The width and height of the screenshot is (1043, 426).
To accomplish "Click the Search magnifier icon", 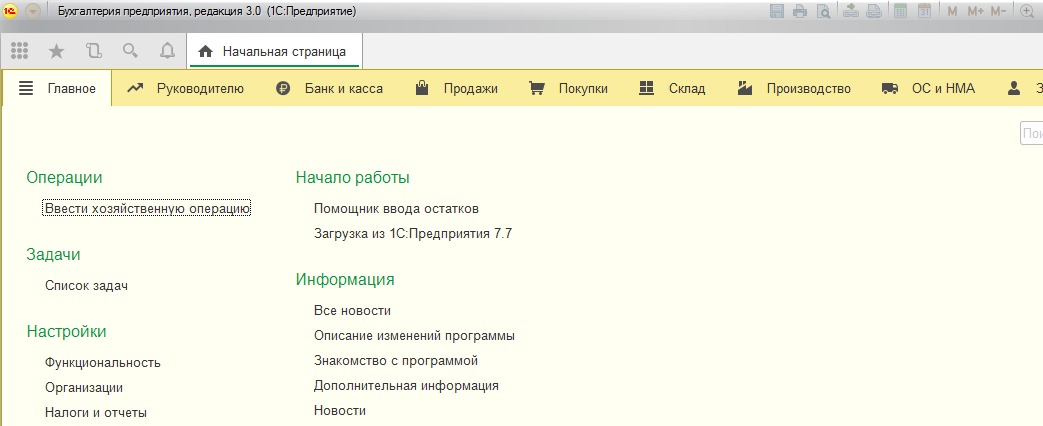I will (131, 51).
